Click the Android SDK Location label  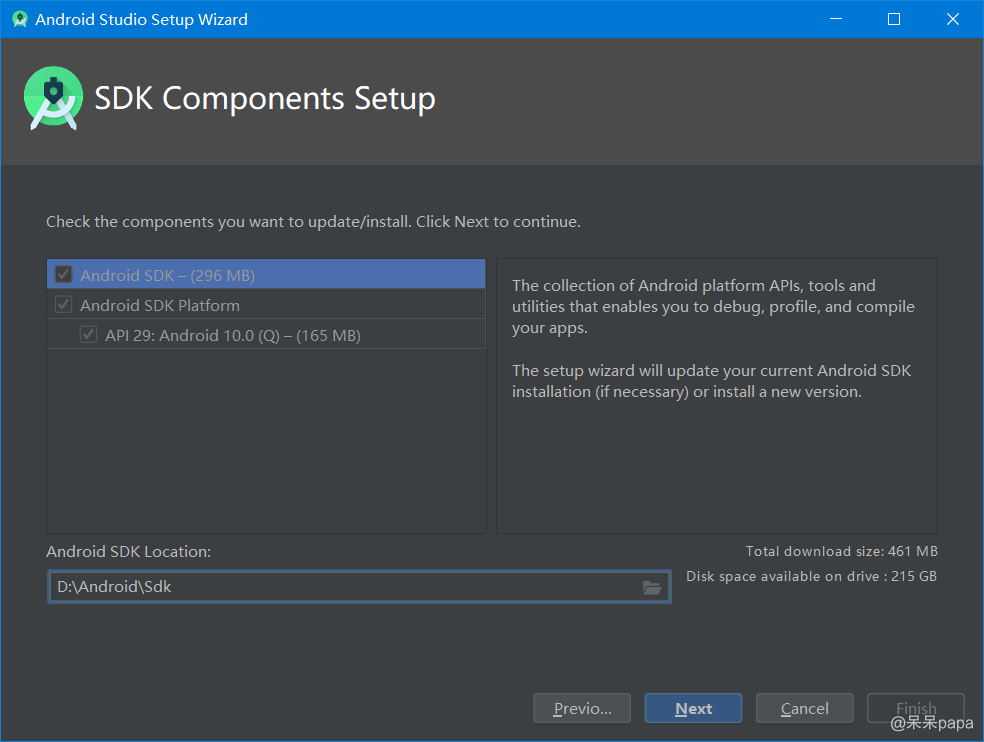pyautogui.click(x=129, y=552)
